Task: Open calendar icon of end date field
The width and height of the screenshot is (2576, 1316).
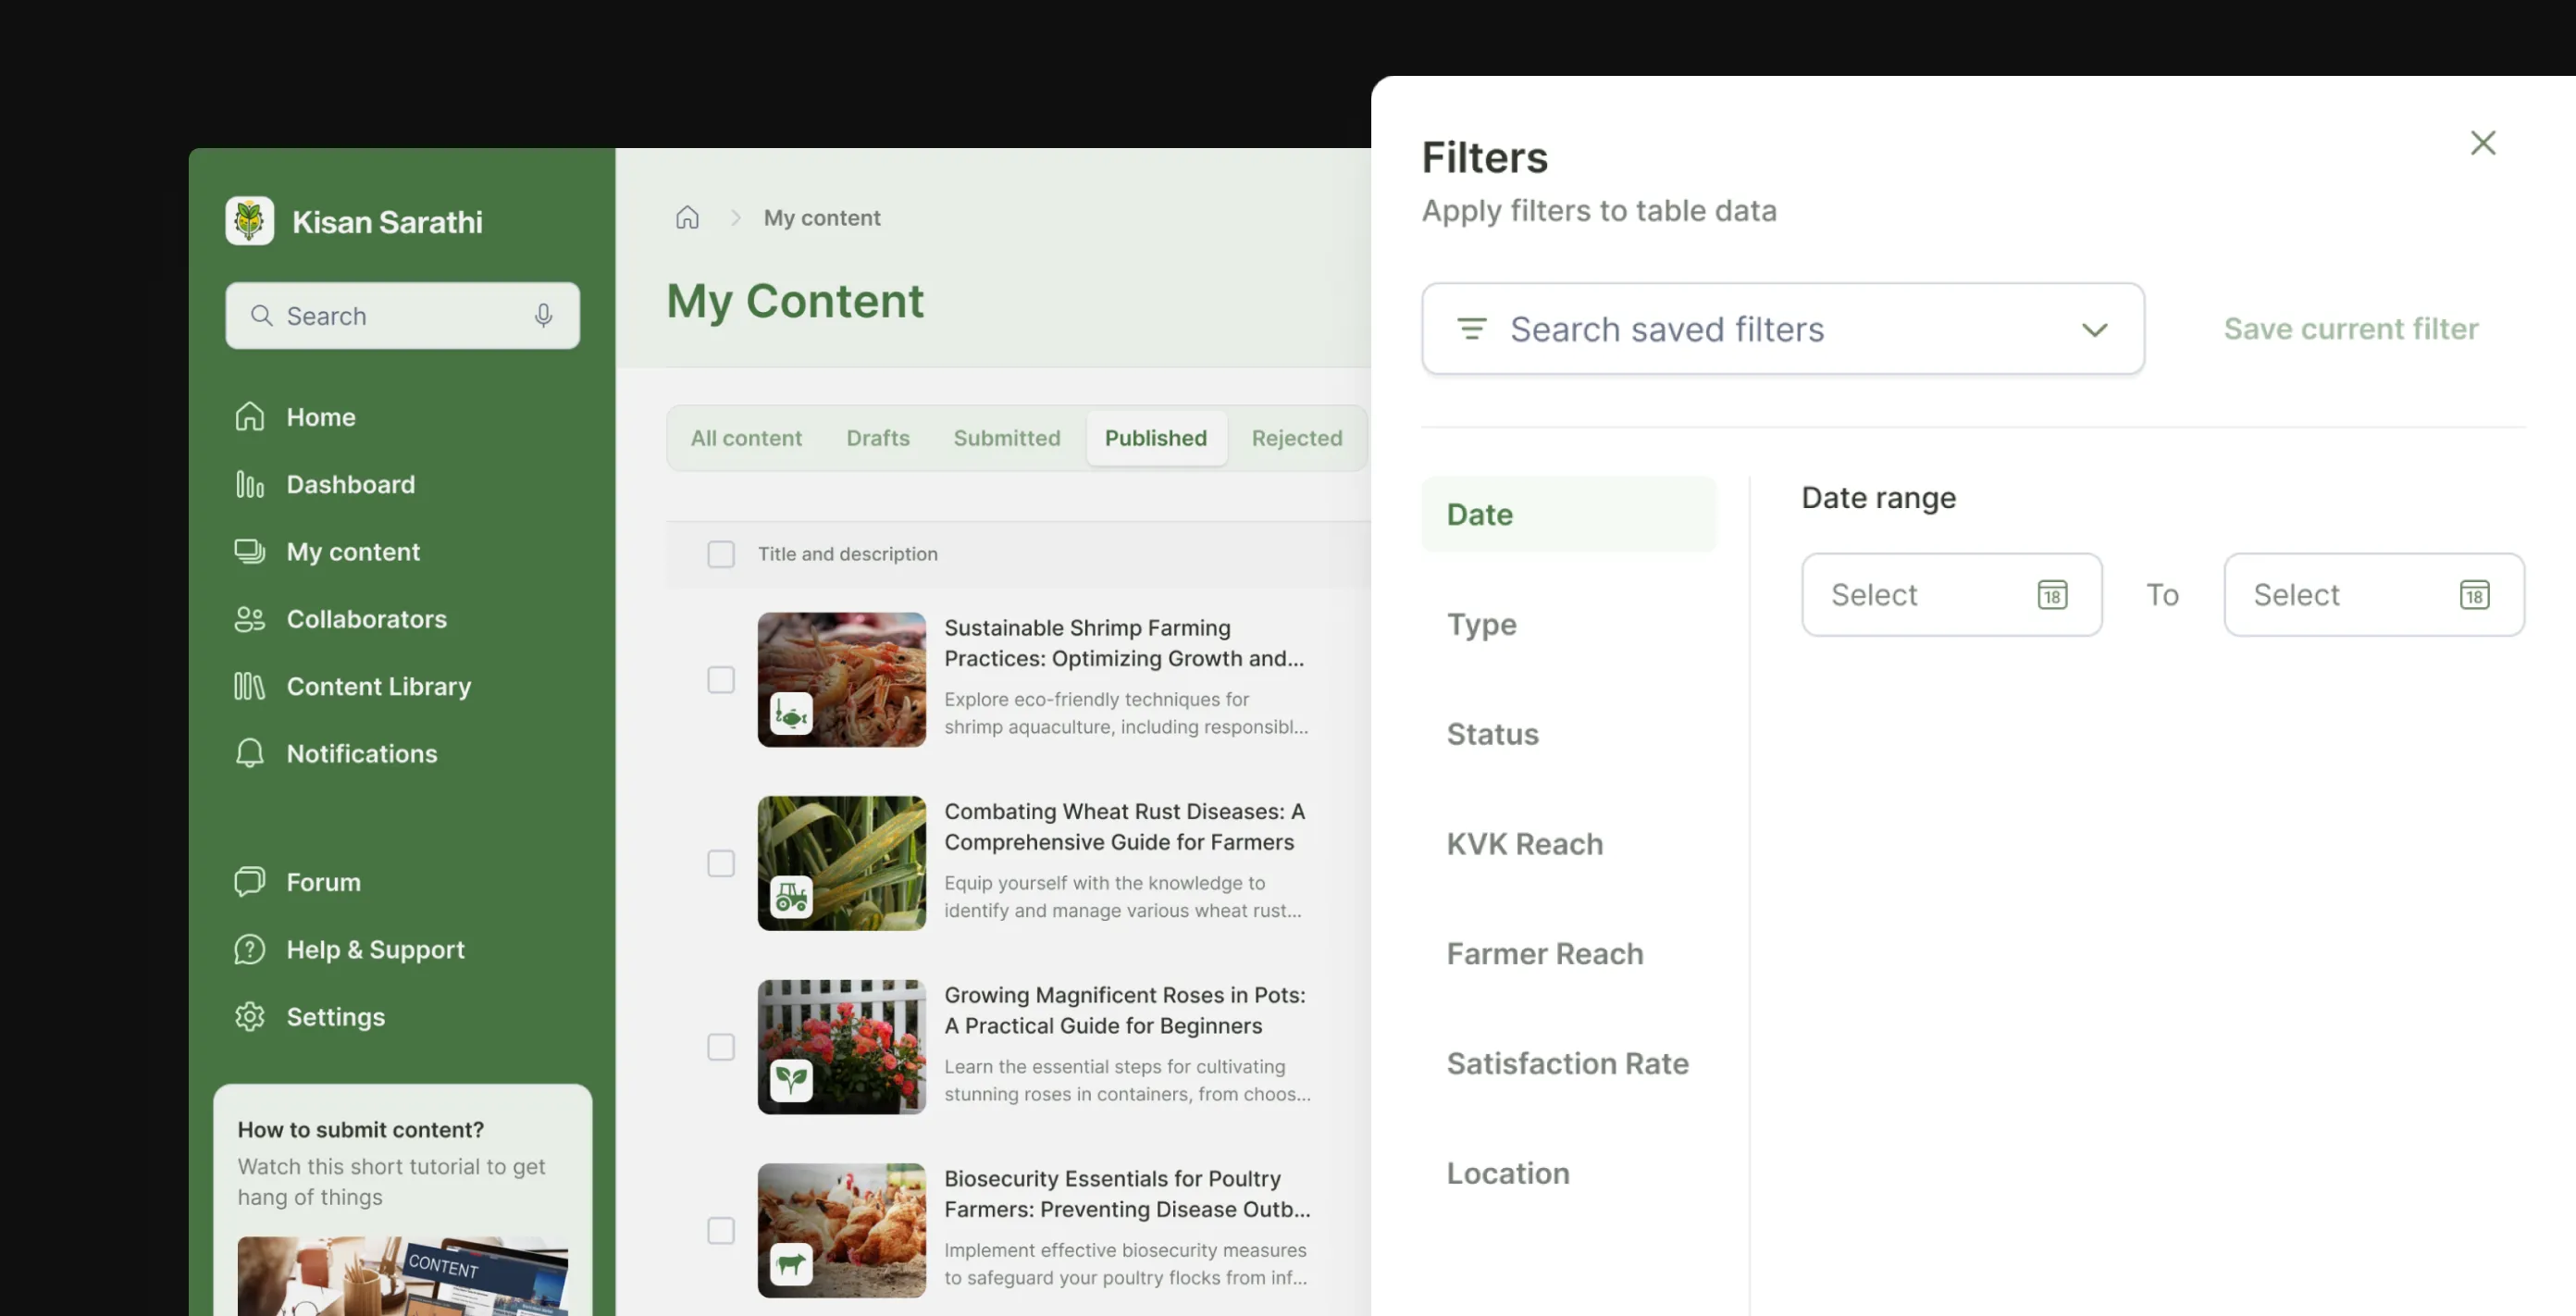Action: pyautogui.click(x=2474, y=595)
